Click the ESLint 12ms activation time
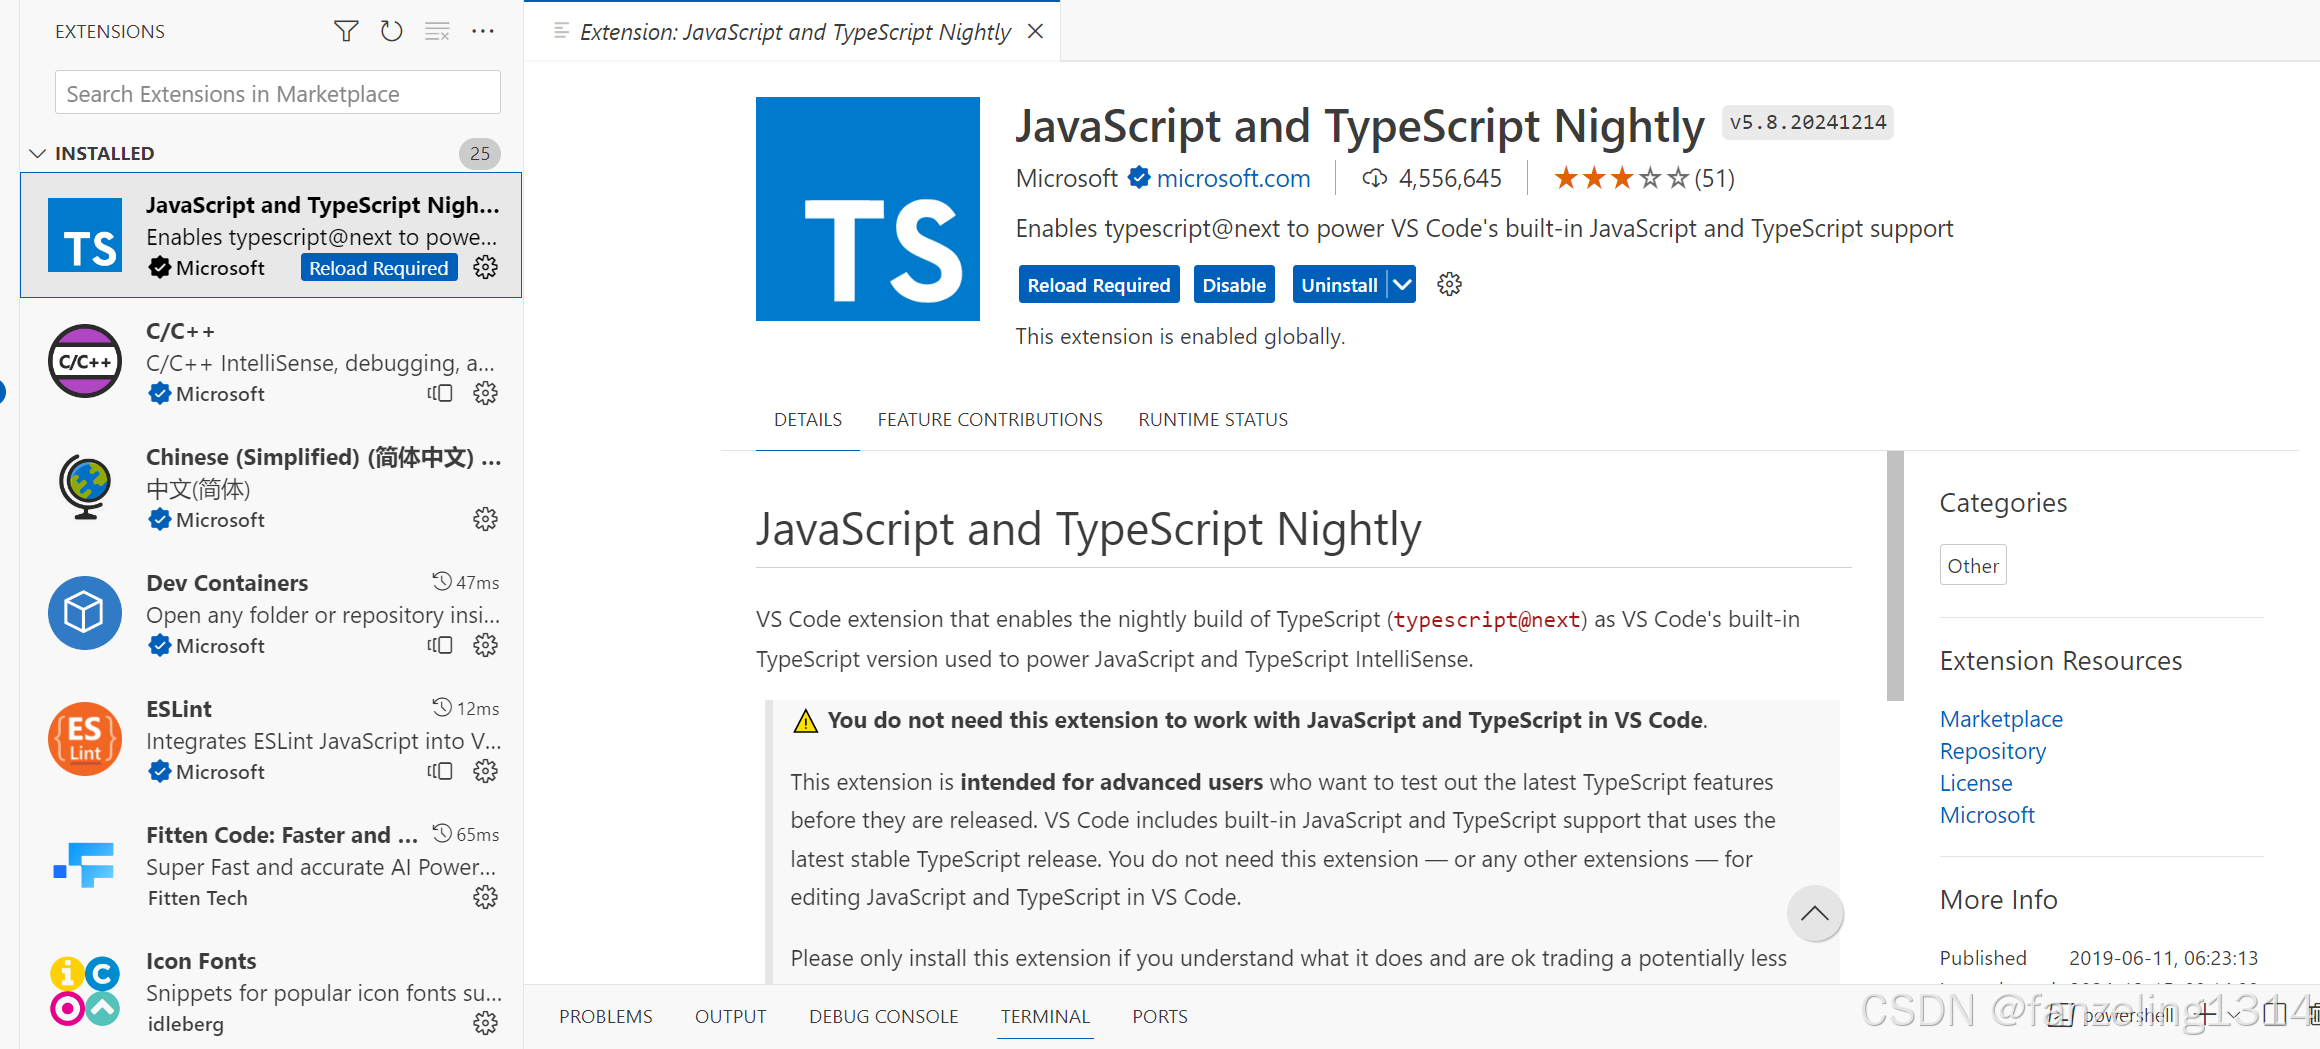 [466, 708]
